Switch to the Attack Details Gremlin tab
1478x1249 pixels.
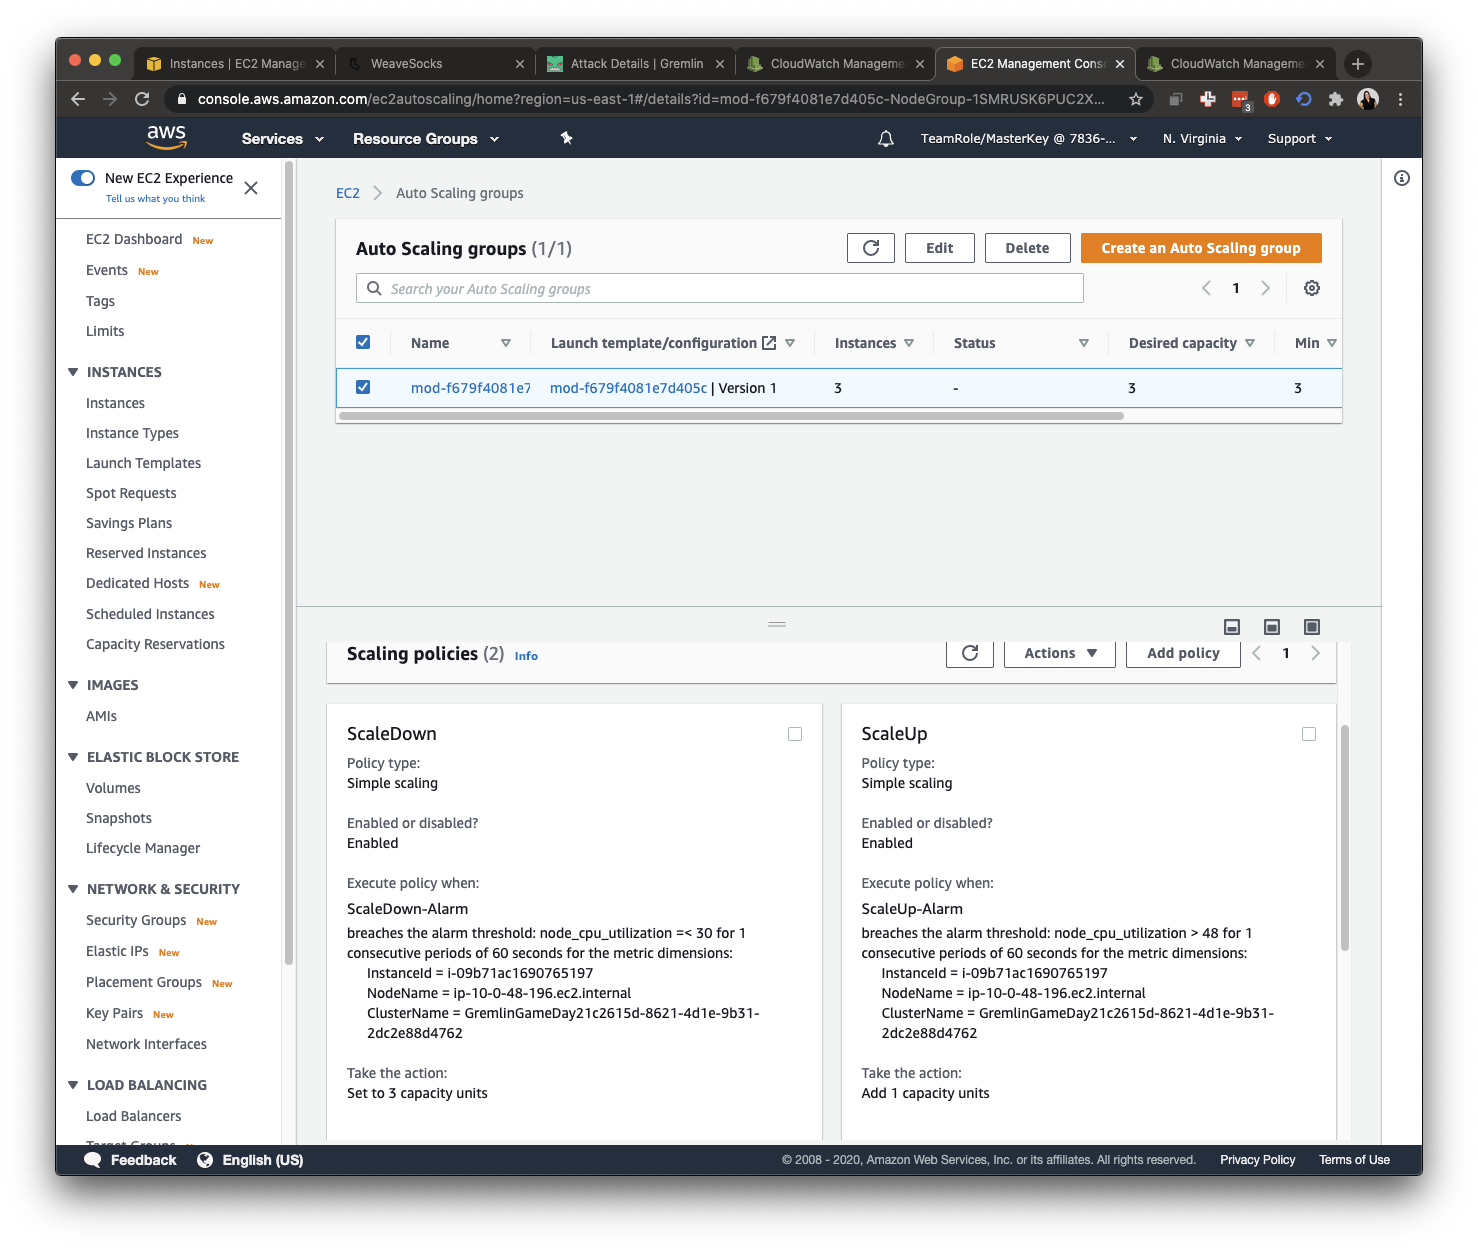pos(634,64)
